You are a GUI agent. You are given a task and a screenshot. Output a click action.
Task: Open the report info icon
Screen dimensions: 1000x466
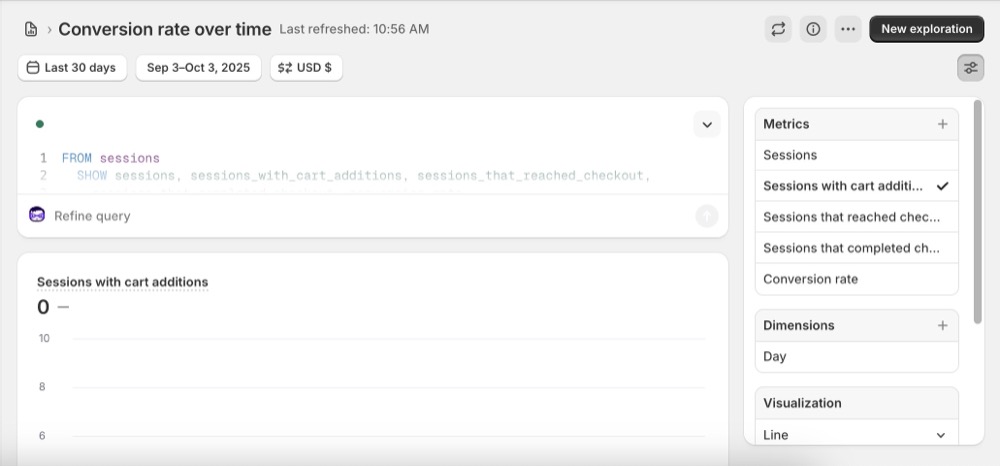point(813,29)
